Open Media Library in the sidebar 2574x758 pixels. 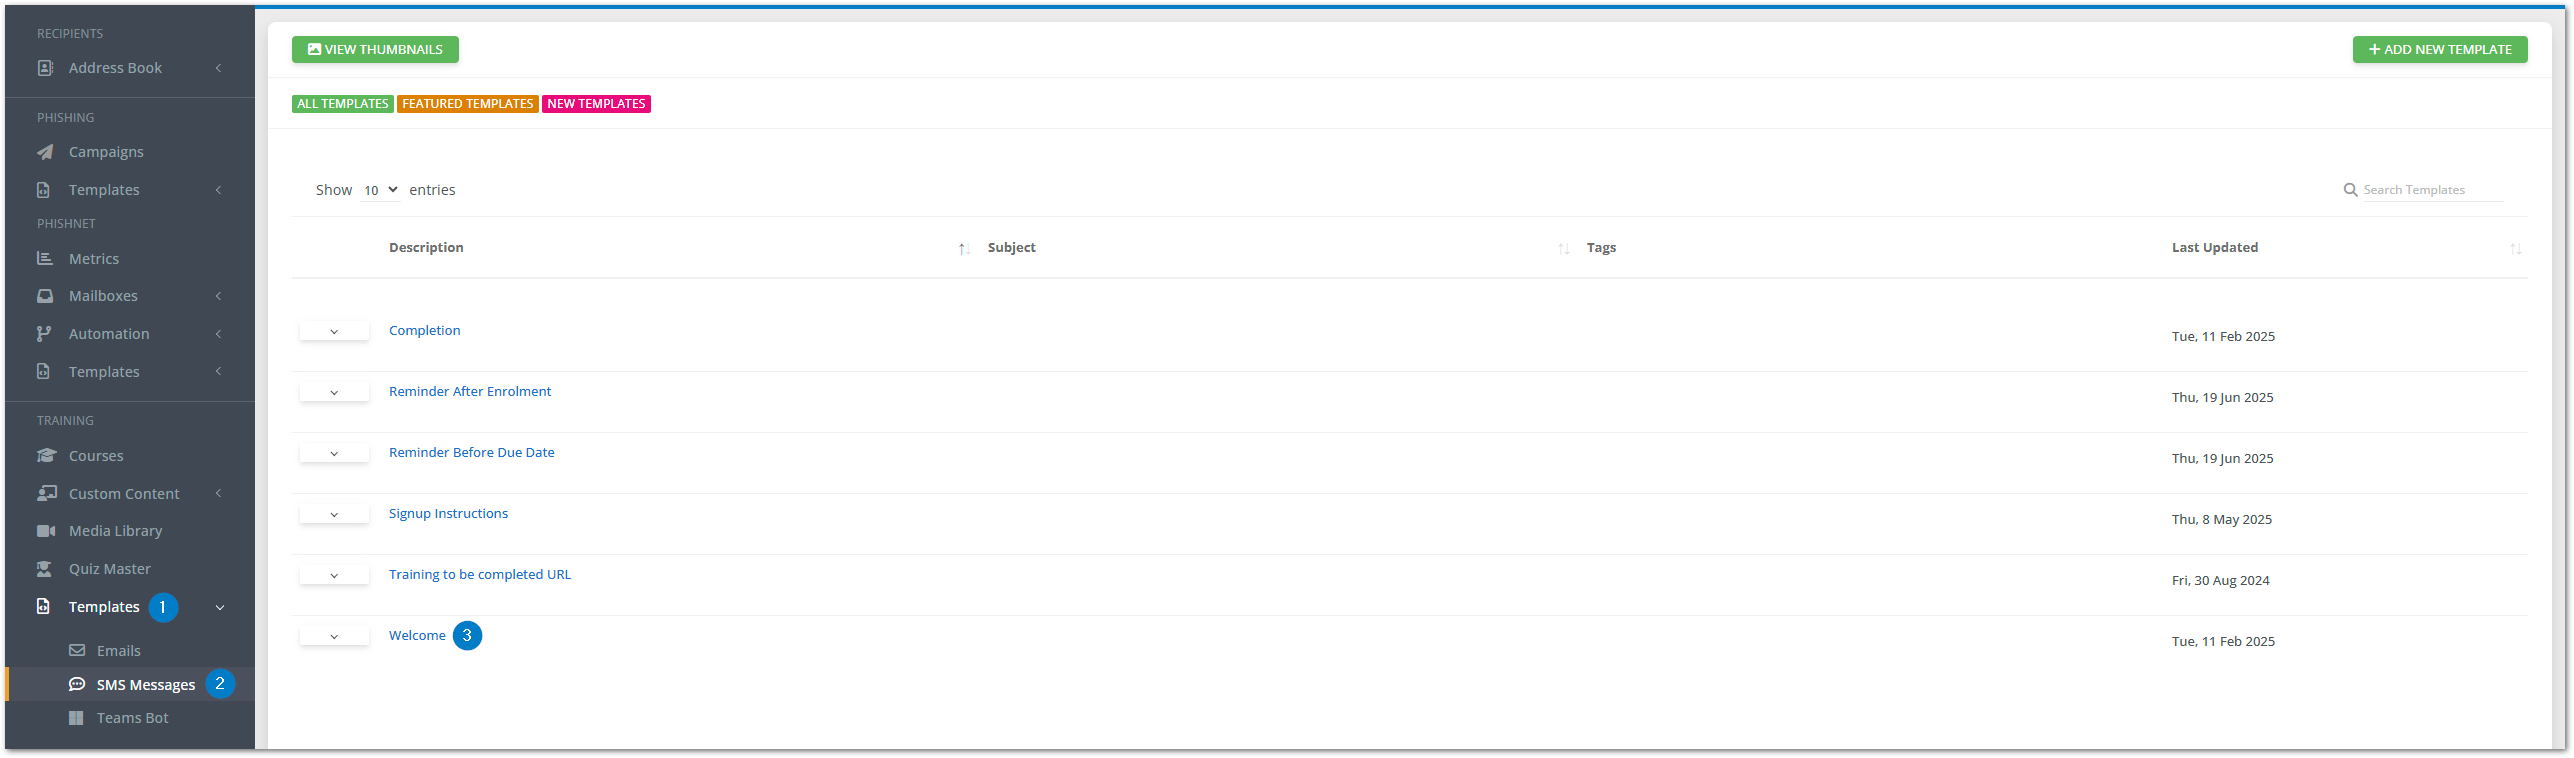[x=115, y=531]
